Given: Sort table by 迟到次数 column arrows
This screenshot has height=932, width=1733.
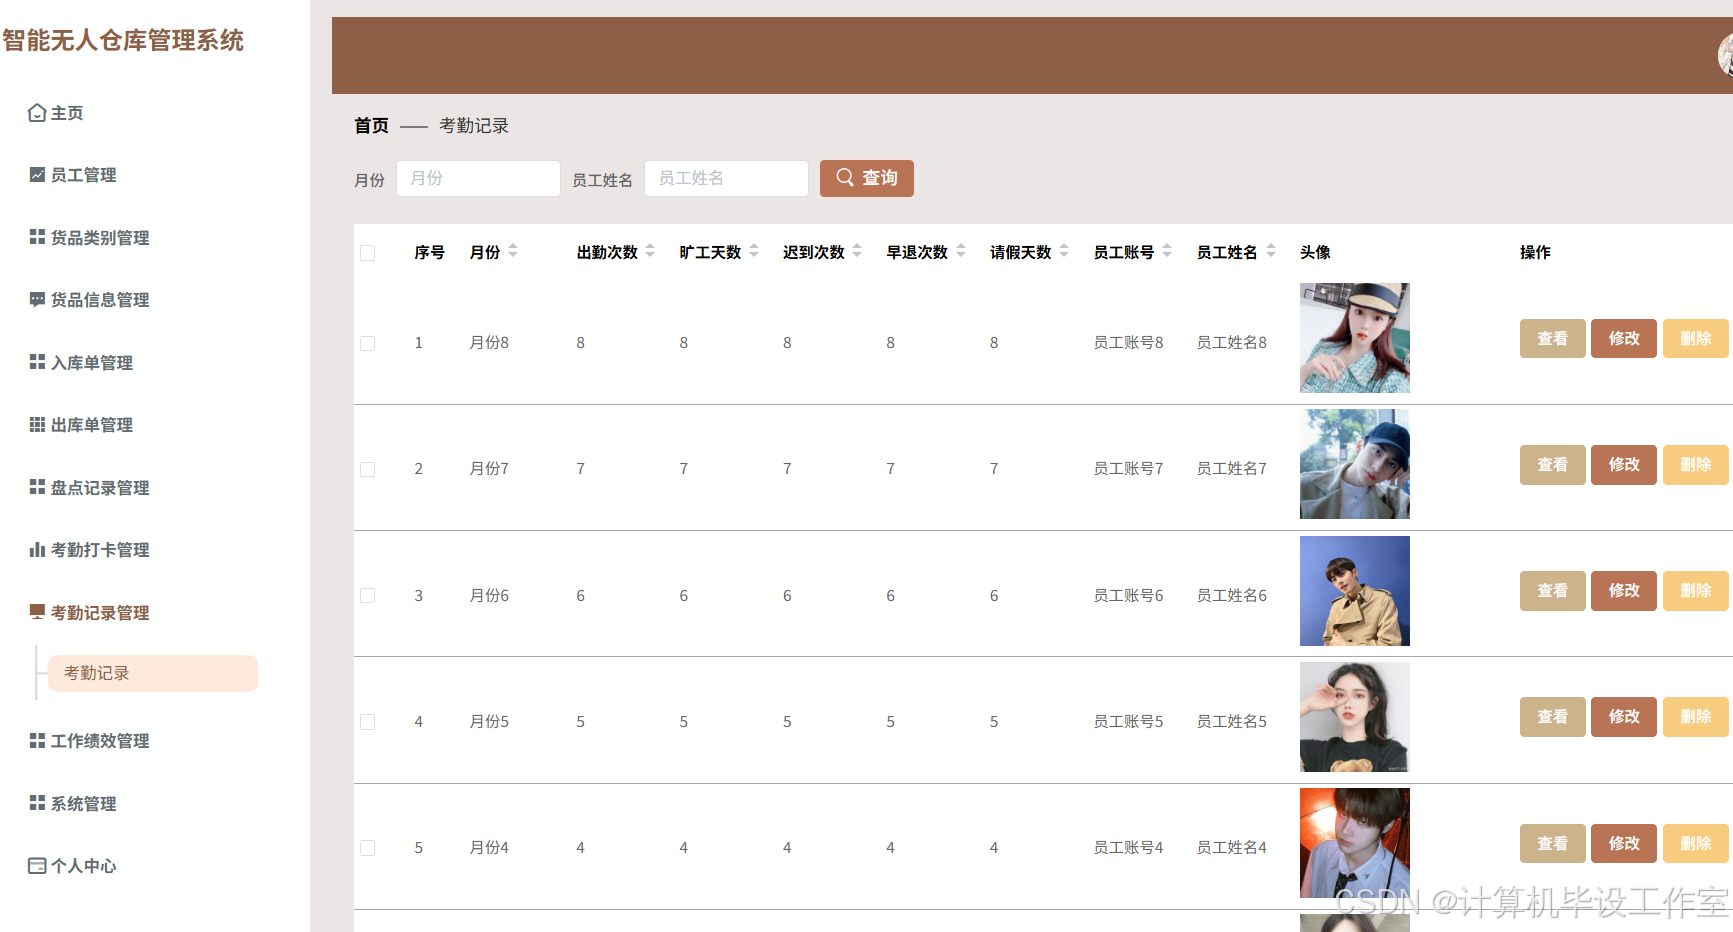Looking at the screenshot, I should click(857, 251).
